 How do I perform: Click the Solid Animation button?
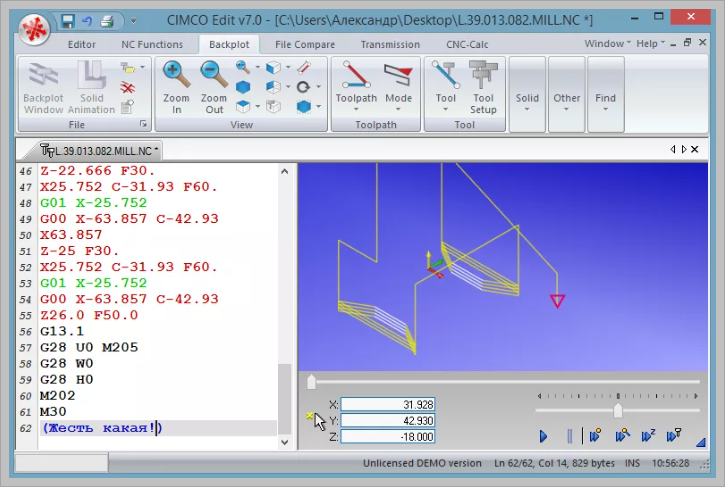point(91,88)
